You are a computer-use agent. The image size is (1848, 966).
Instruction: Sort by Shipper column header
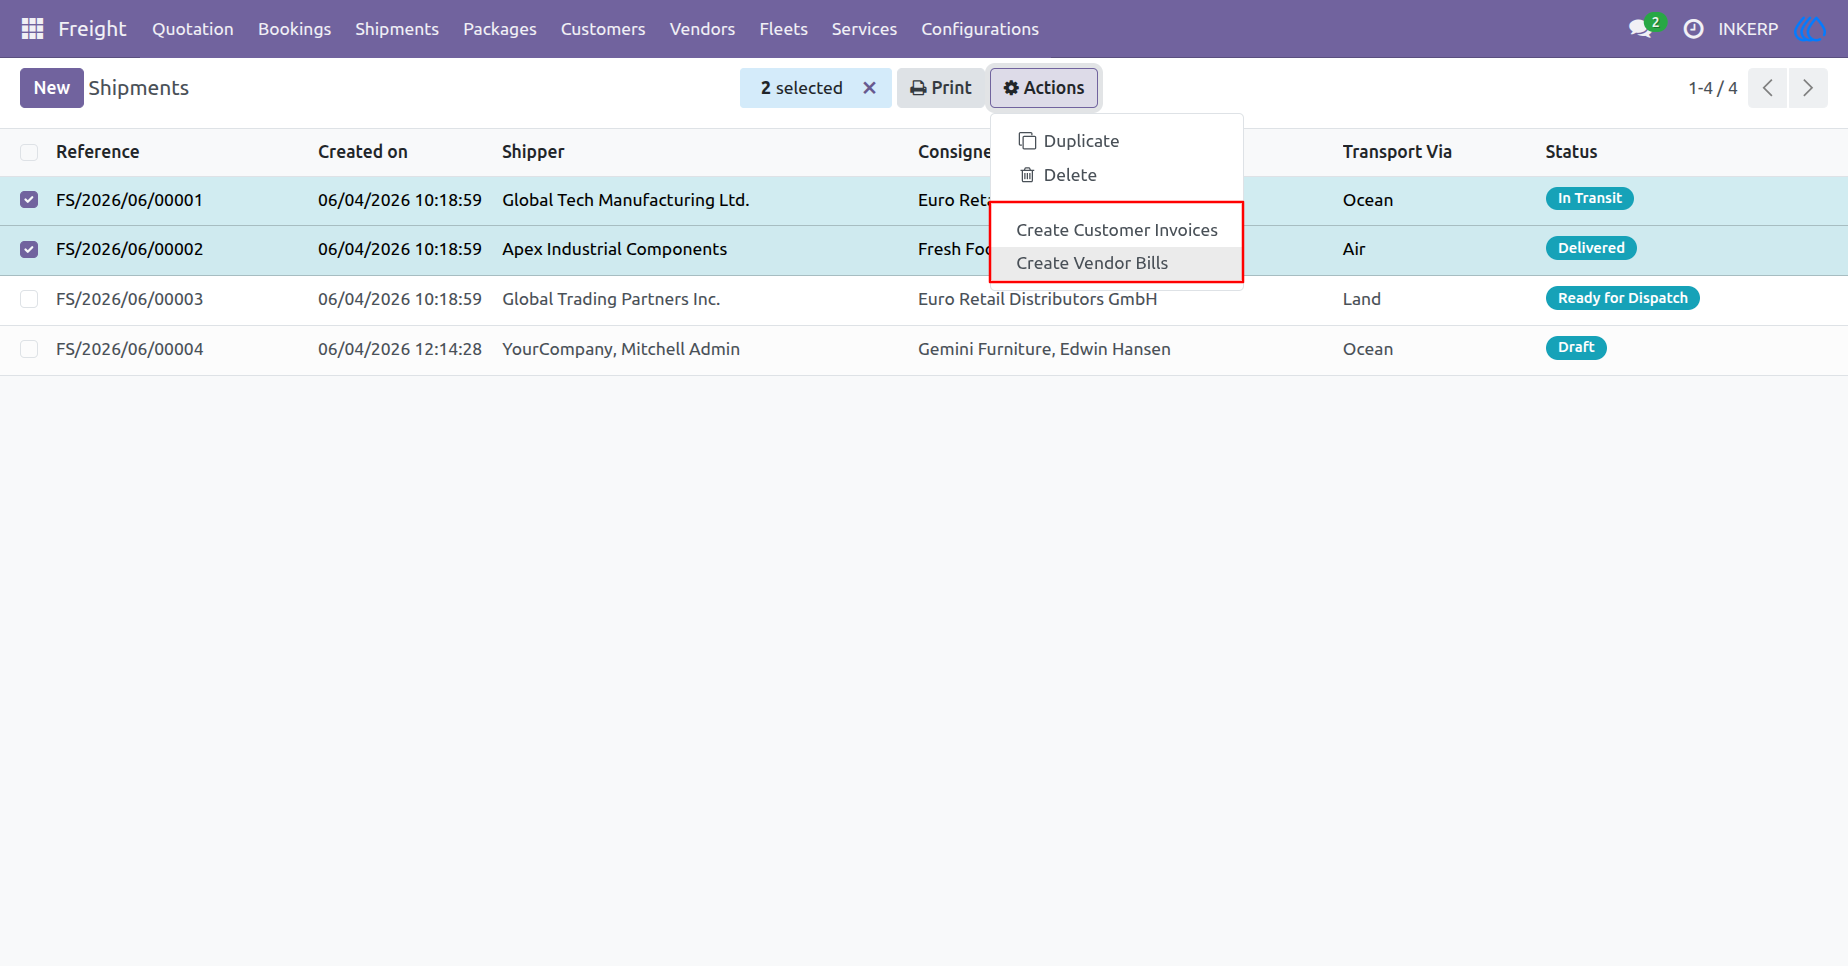click(533, 152)
